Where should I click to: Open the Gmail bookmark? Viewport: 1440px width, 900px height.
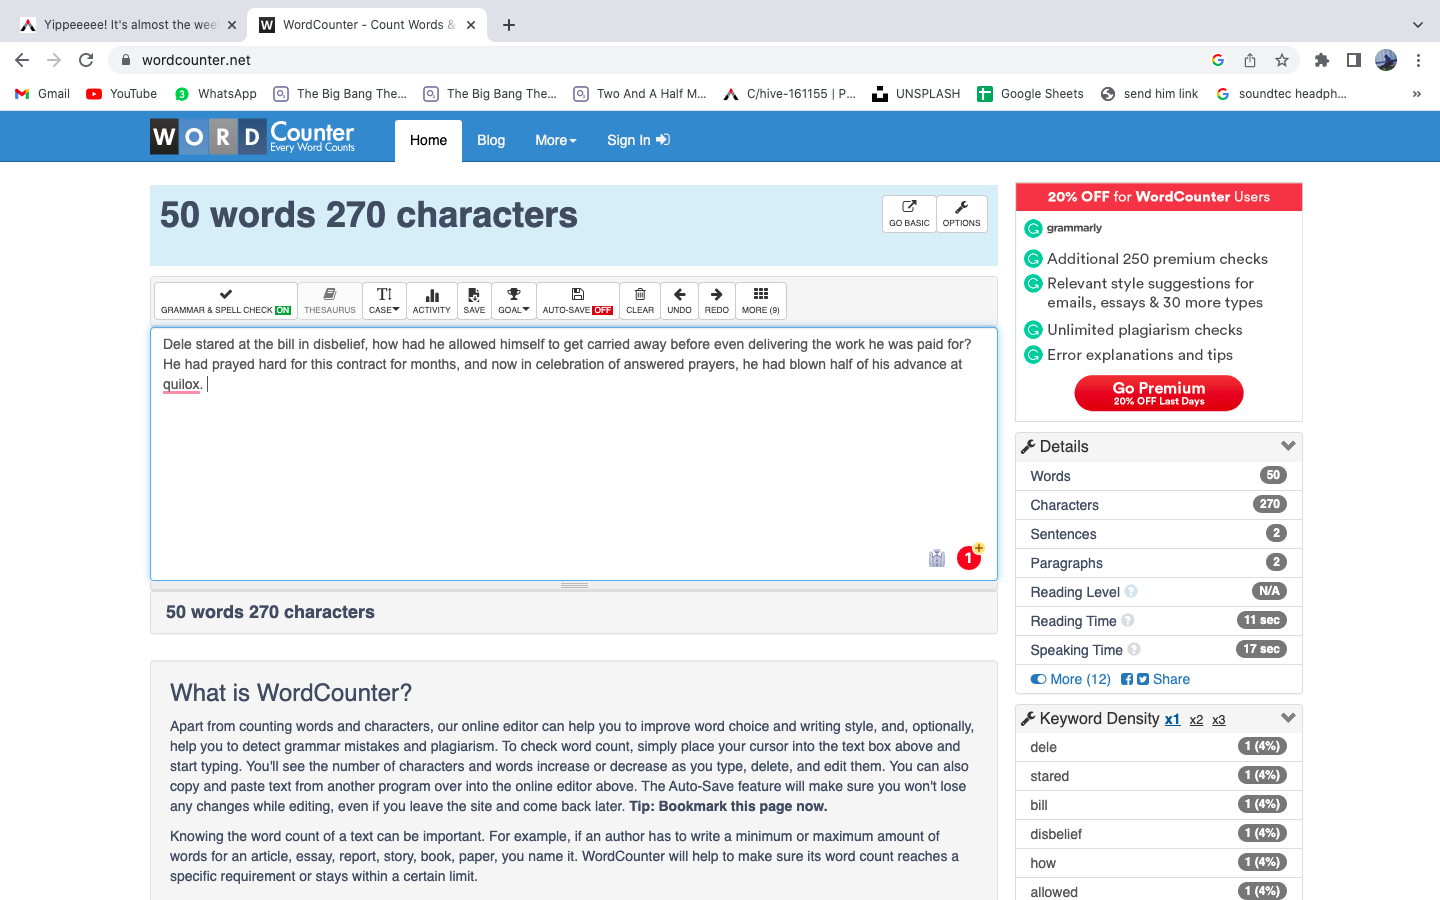point(42,94)
